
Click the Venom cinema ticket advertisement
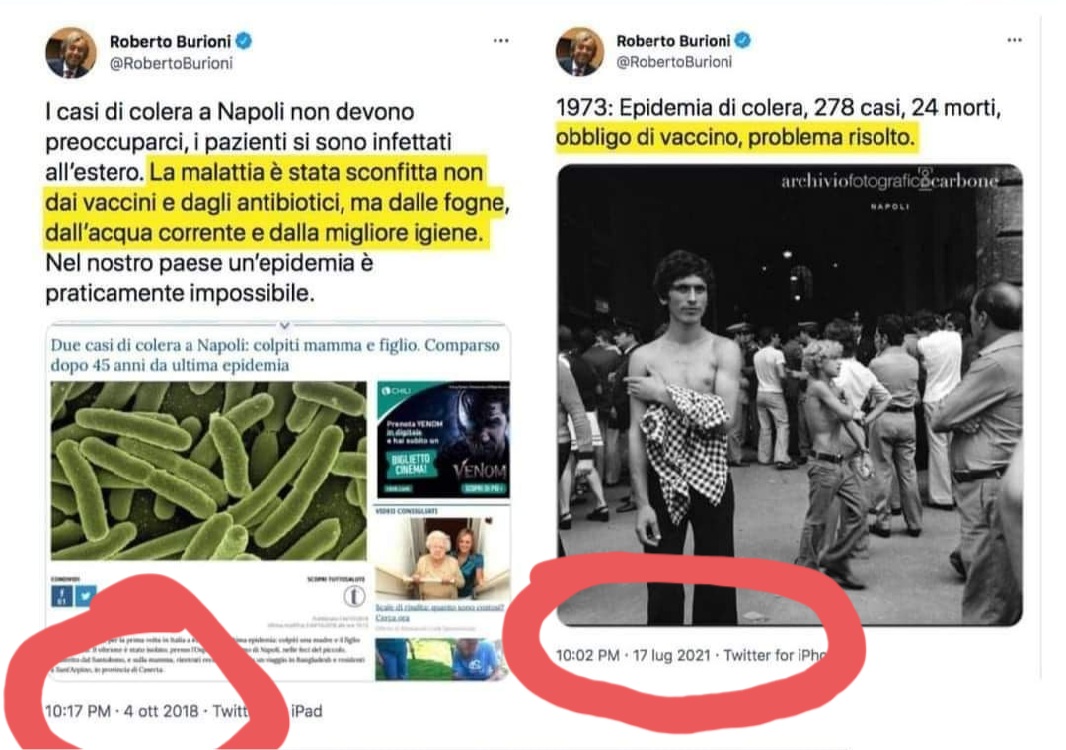pos(443,439)
